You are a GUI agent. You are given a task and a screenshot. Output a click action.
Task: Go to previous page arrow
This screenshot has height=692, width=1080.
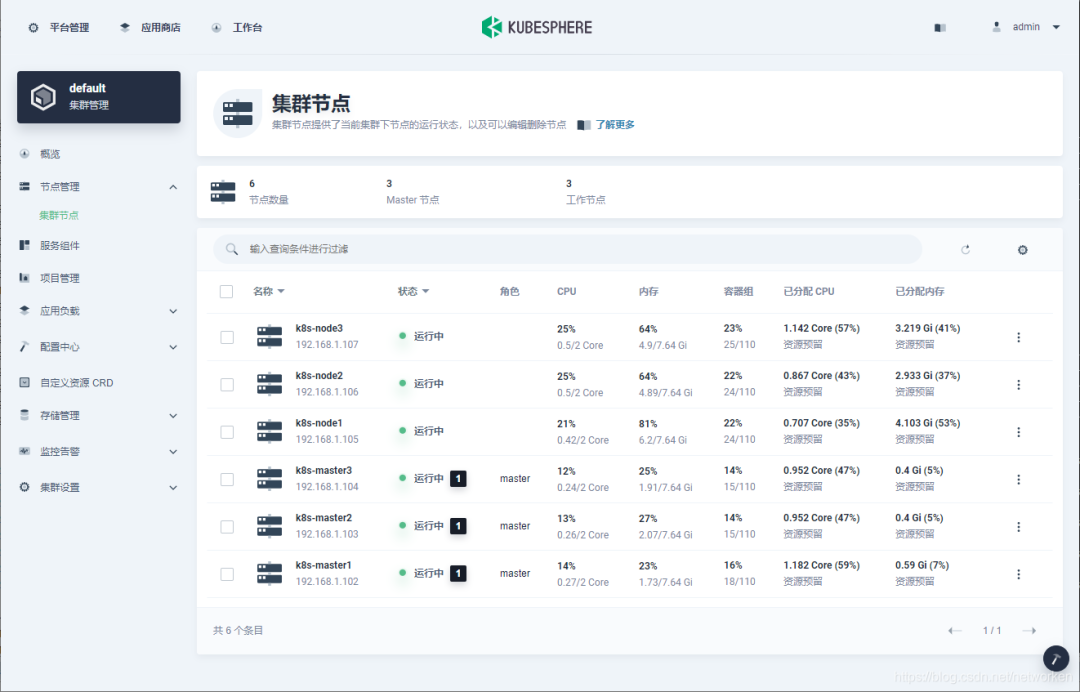(955, 631)
